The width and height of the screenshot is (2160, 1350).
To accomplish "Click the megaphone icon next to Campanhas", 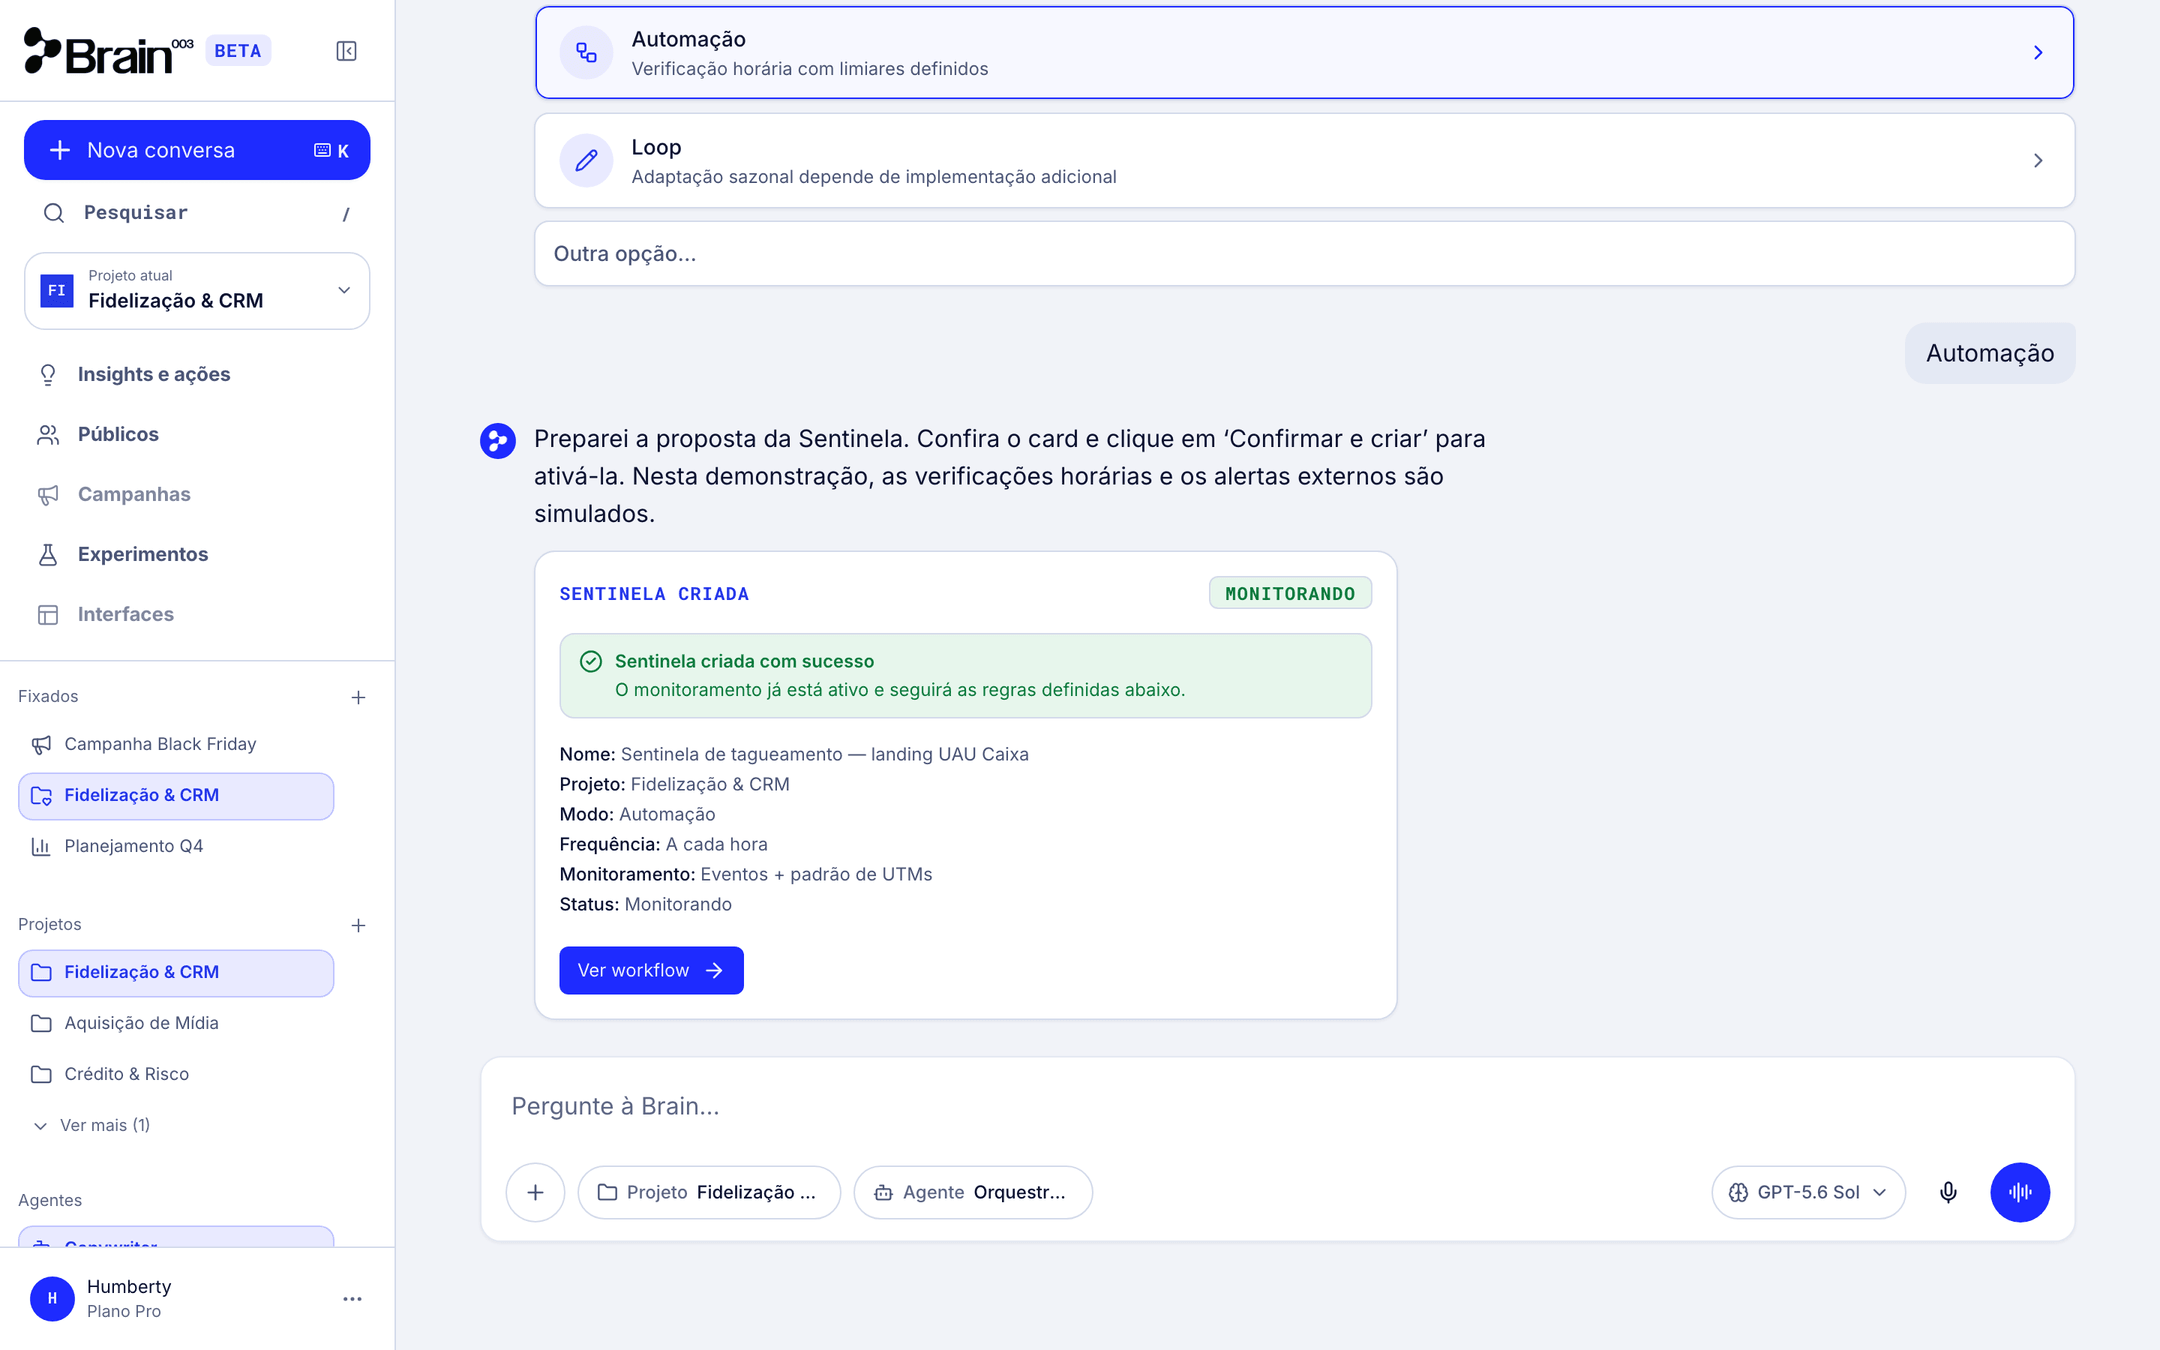I will coord(48,495).
